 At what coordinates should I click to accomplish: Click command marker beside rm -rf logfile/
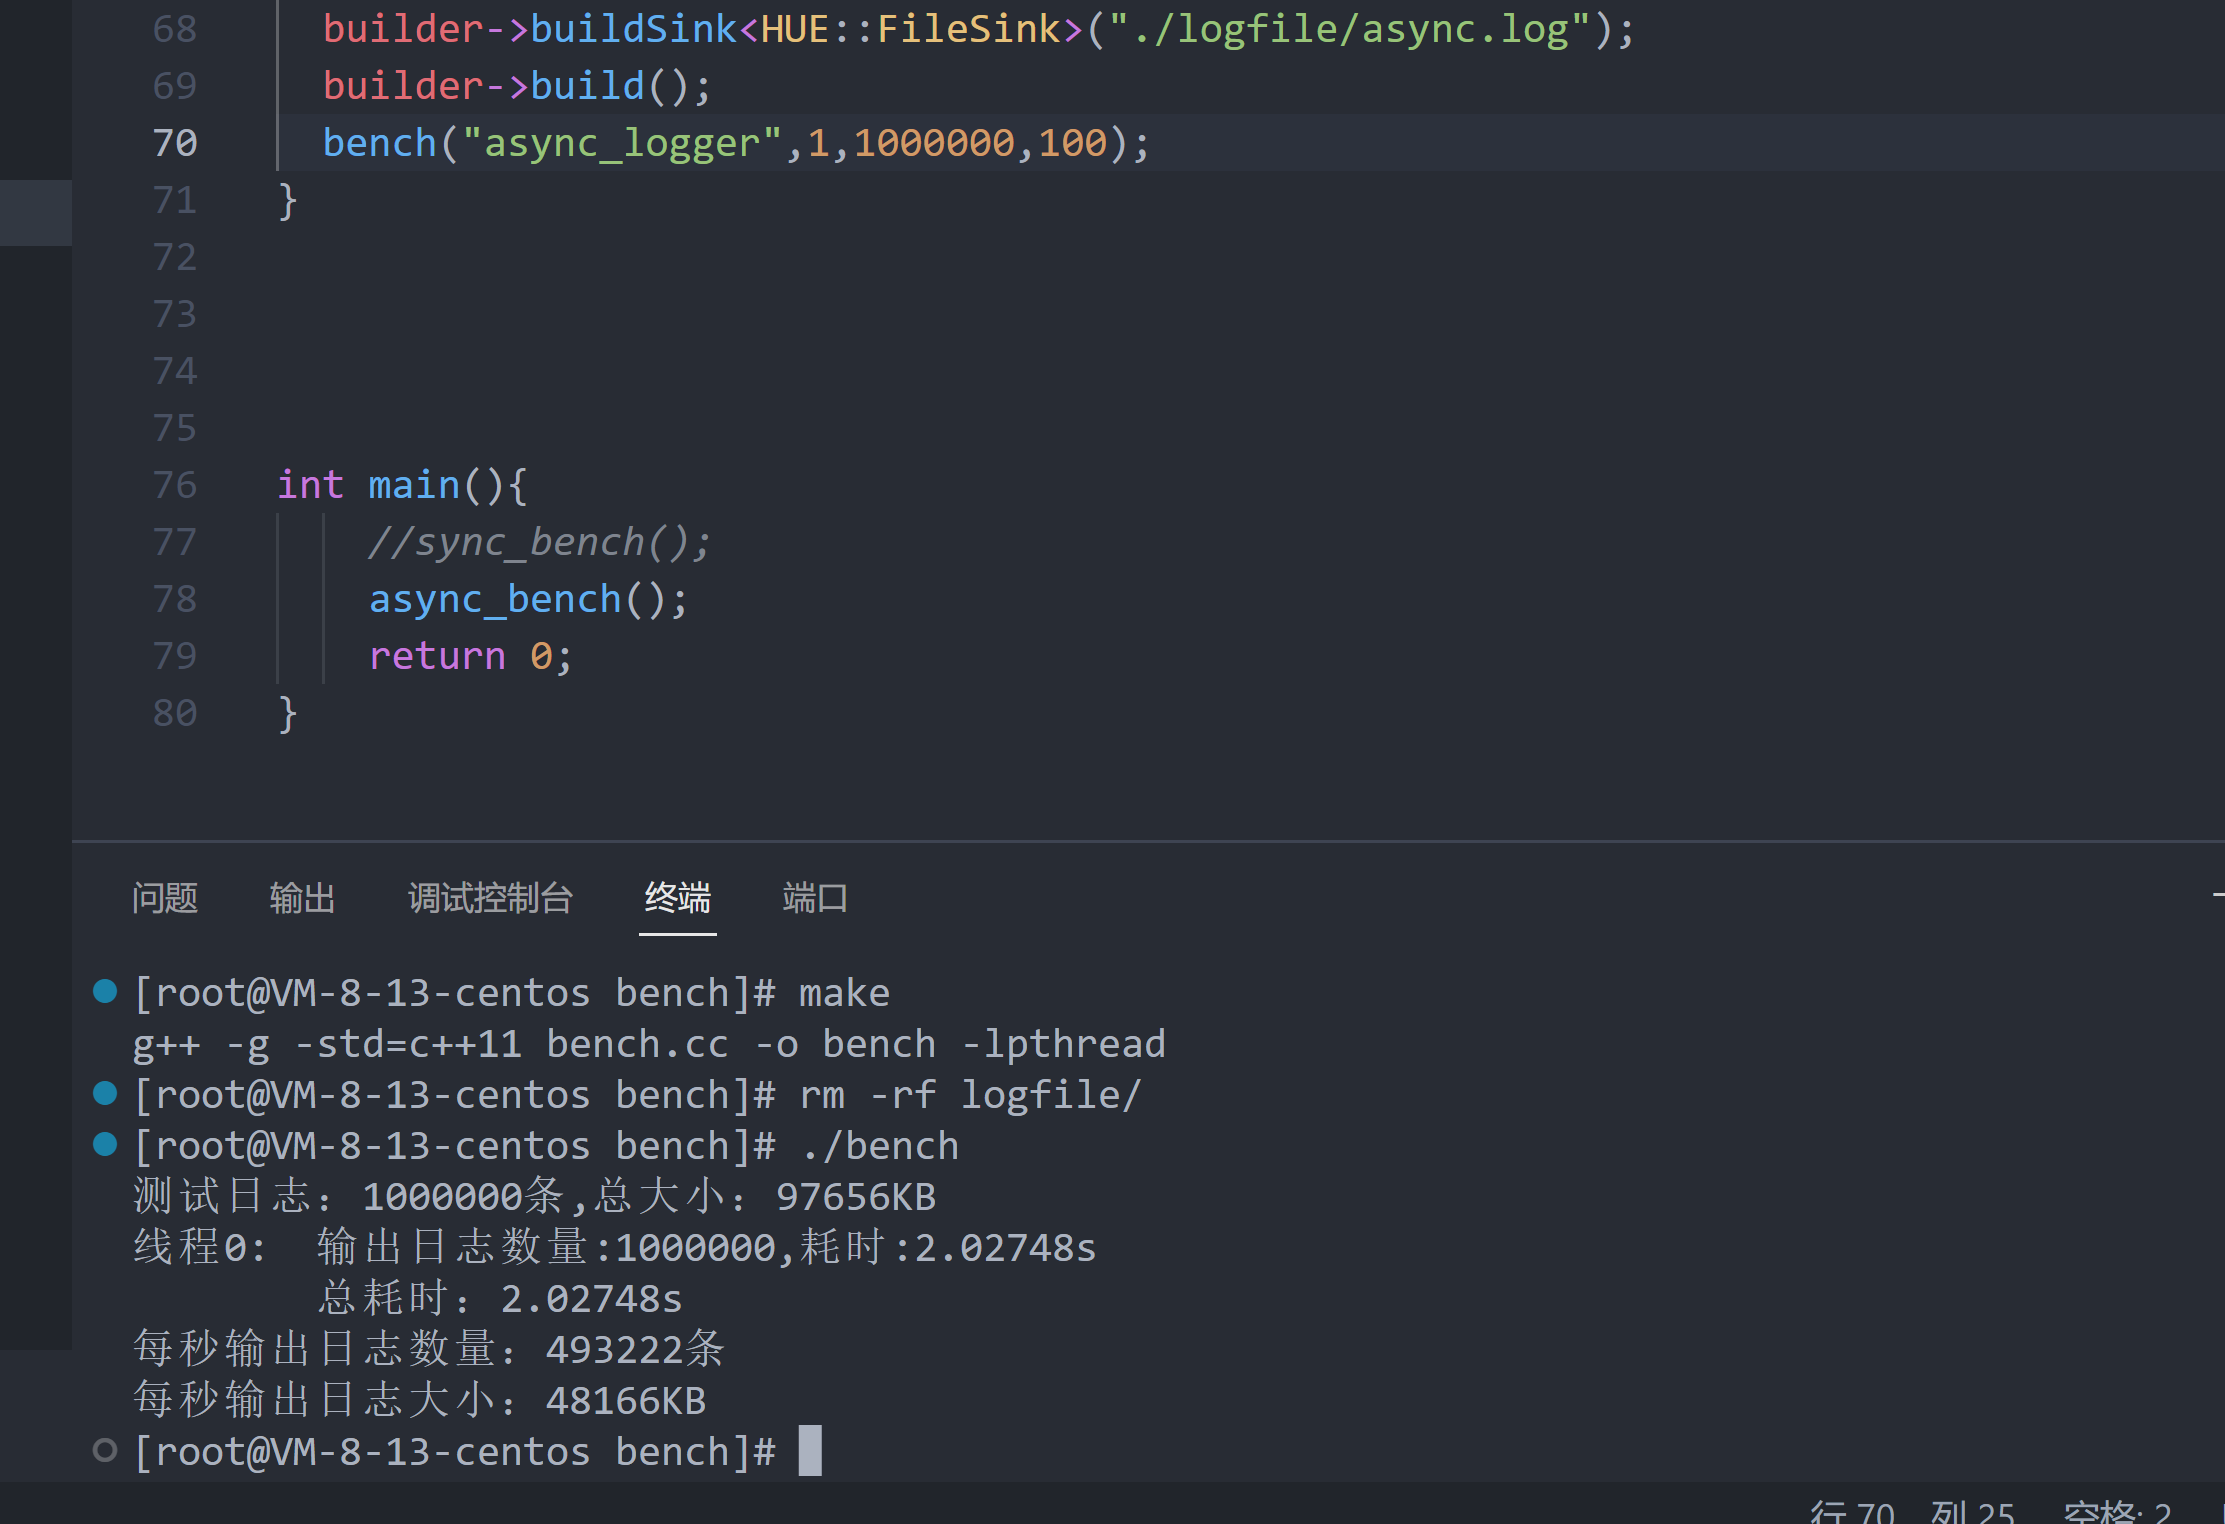105,1093
